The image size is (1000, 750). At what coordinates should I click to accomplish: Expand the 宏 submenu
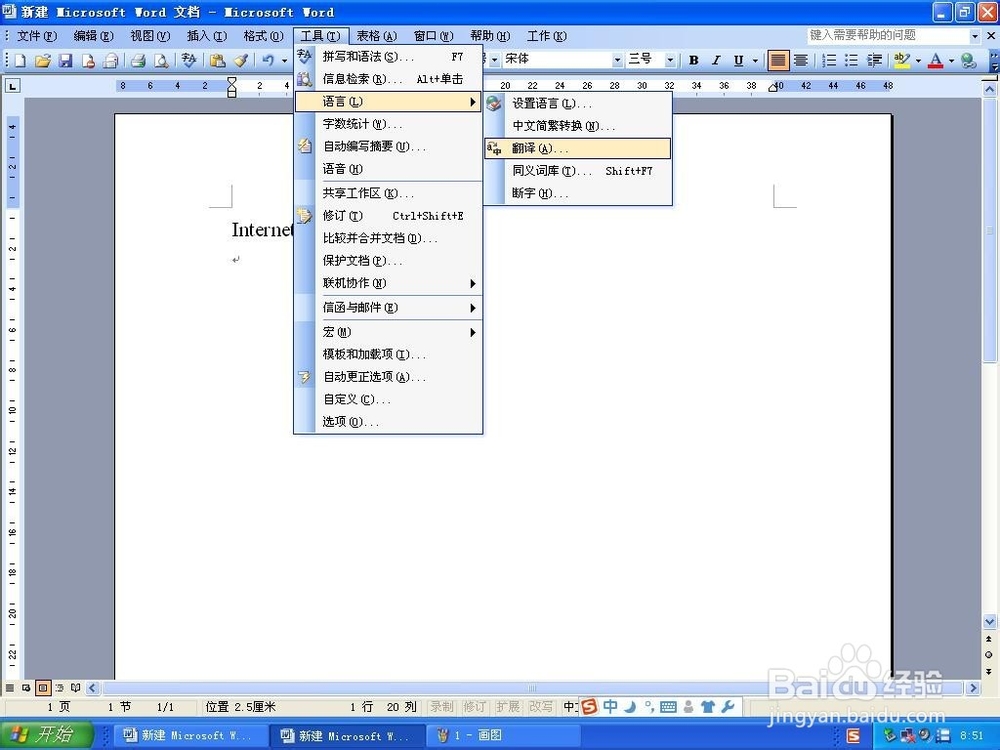388,332
